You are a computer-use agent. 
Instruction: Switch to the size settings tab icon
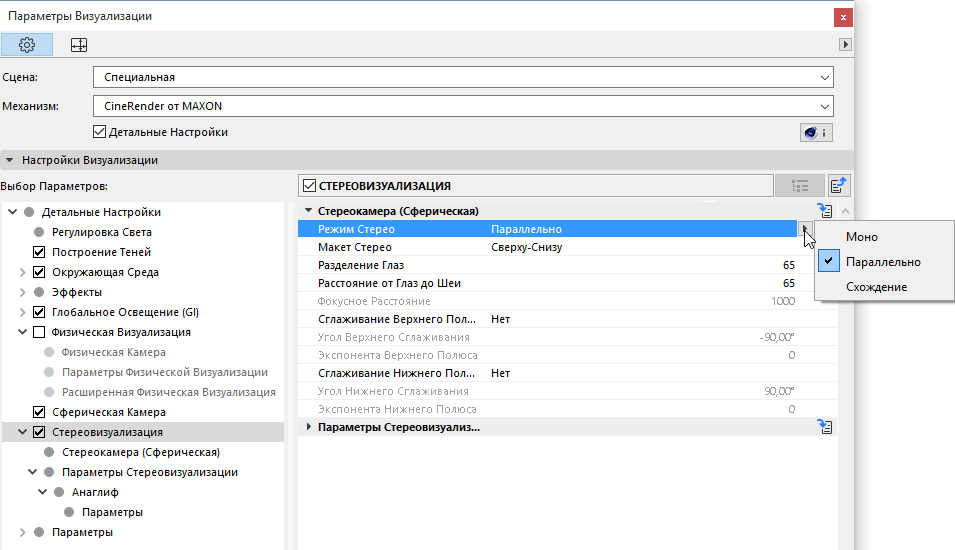(79, 45)
